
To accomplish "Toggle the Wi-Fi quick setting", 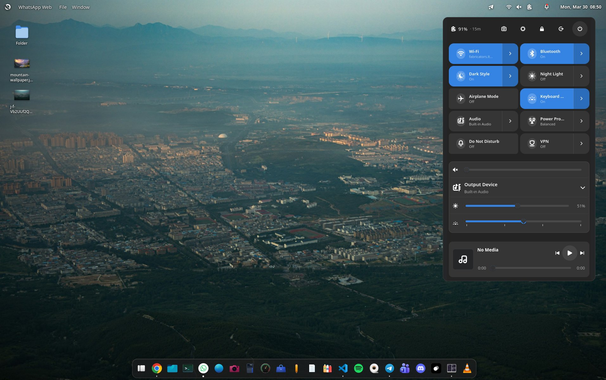I will tap(476, 54).
